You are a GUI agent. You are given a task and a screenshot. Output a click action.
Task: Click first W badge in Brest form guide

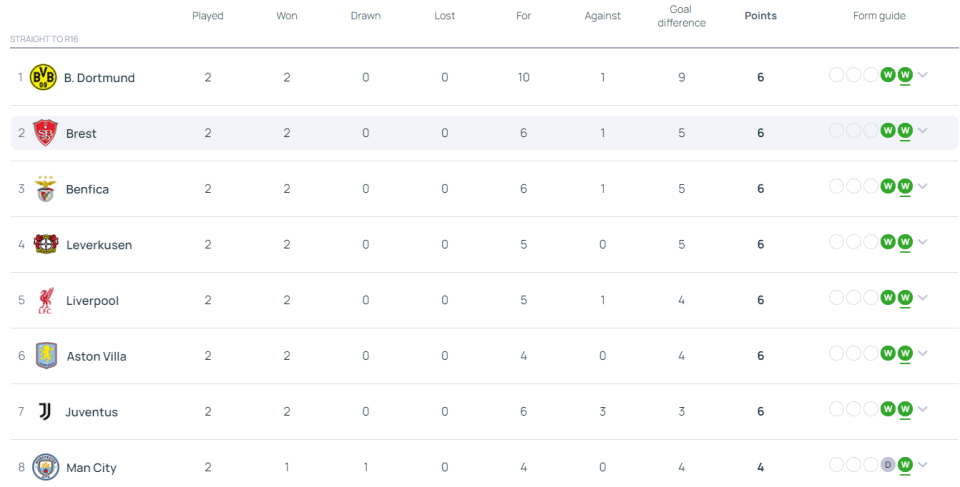pos(888,131)
